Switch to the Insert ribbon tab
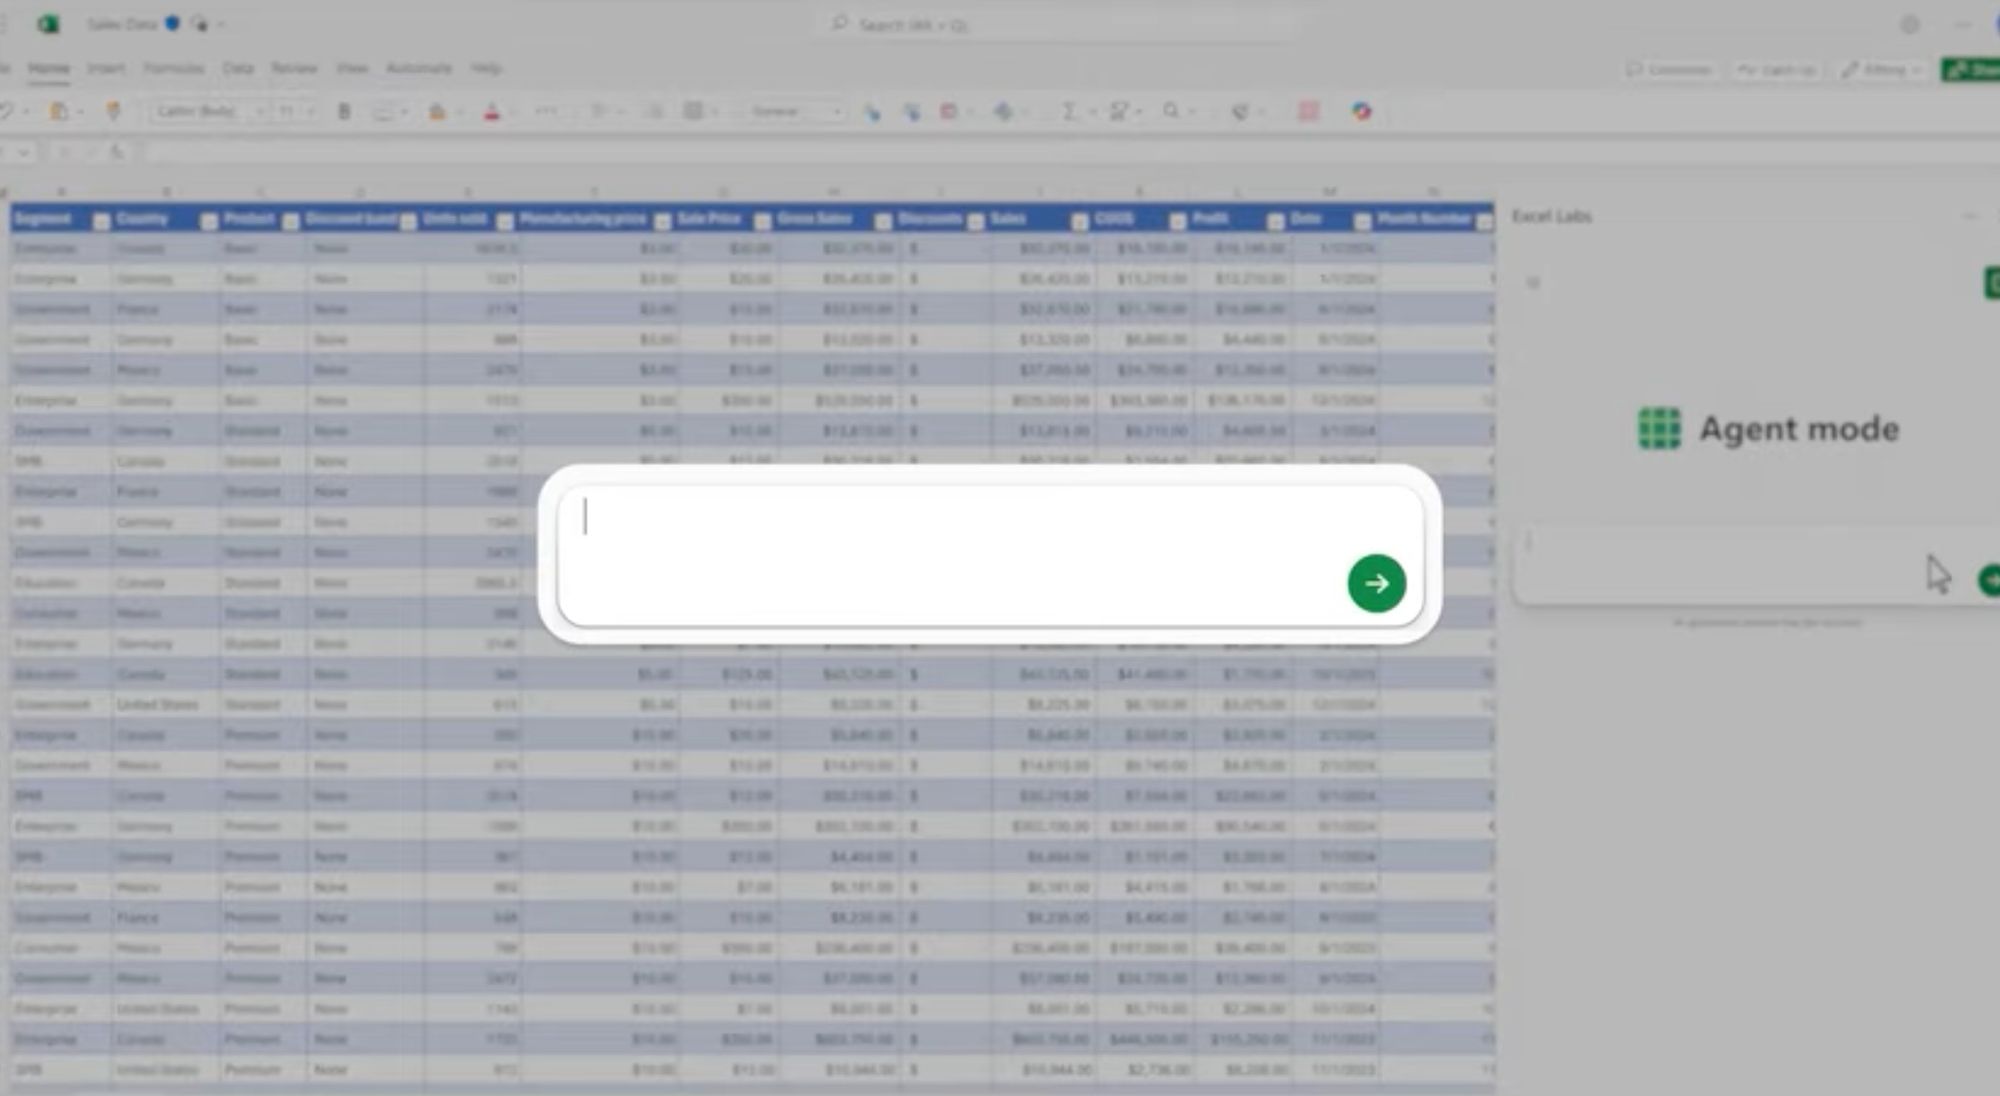2000x1096 pixels. pyautogui.click(x=105, y=68)
